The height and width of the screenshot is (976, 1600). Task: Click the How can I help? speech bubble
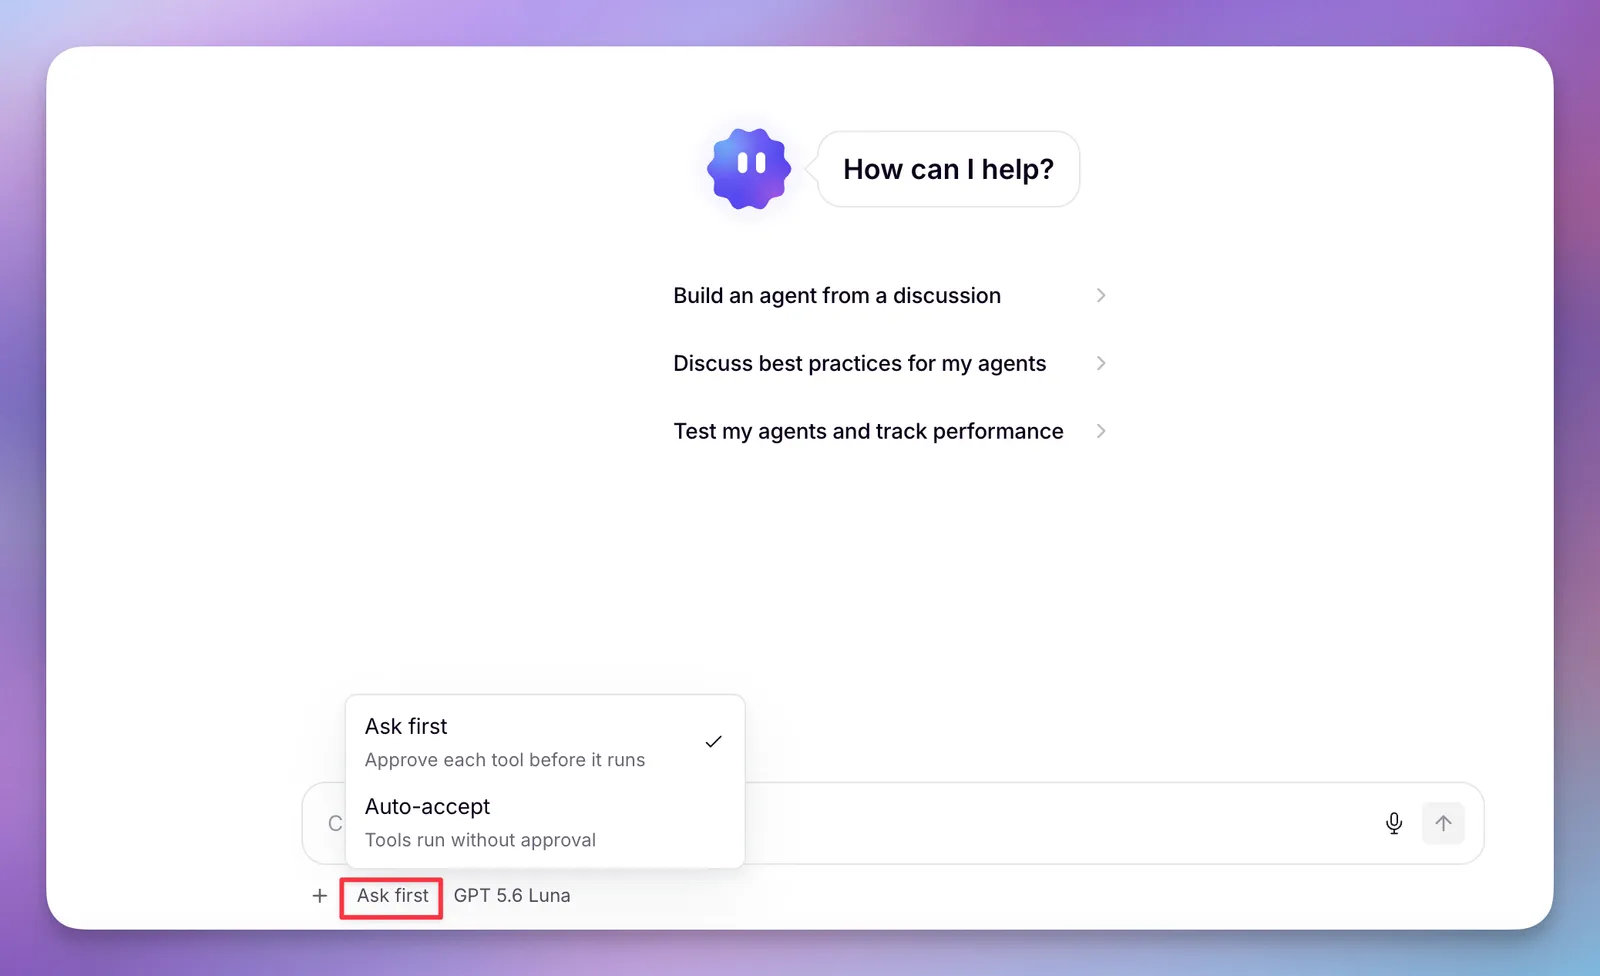pyautogui.click(x=948, y=169)
